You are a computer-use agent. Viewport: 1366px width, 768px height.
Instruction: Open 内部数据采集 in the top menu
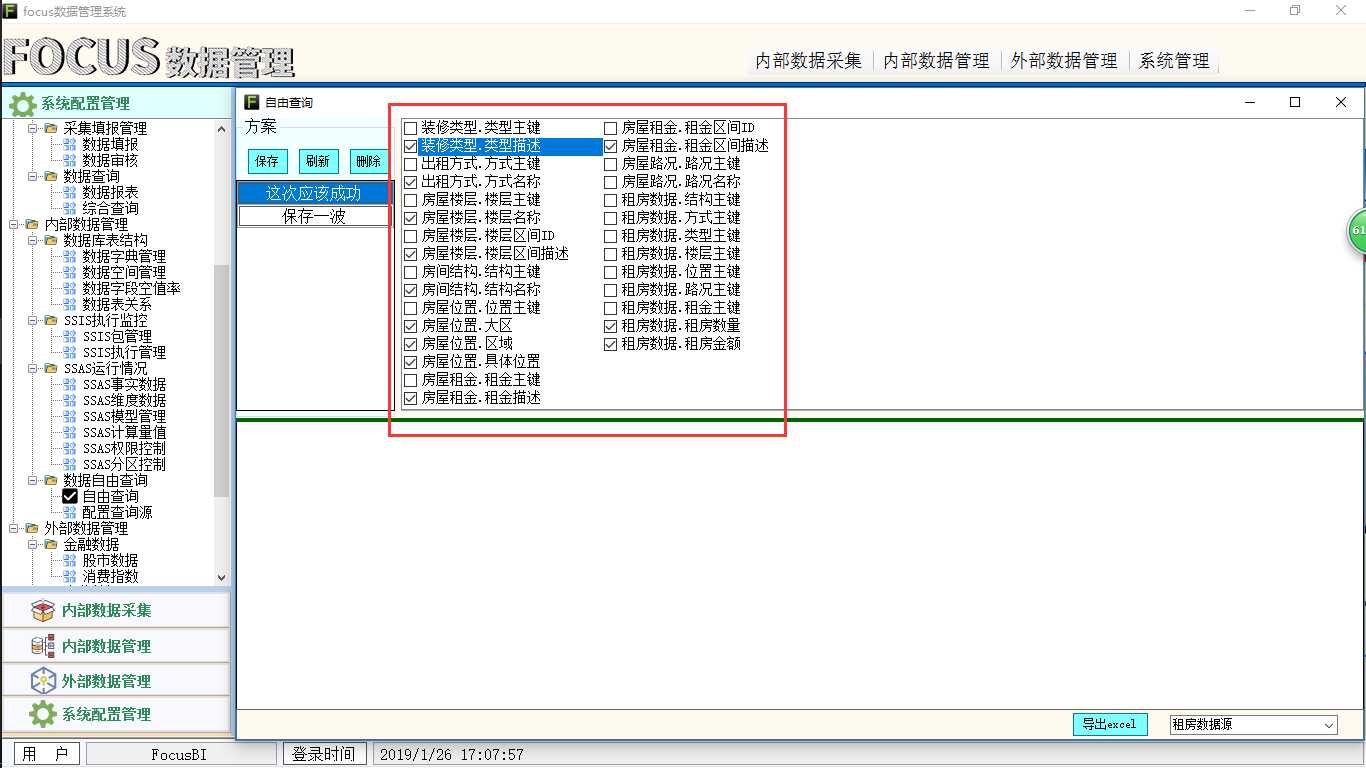tap(808, 61)
